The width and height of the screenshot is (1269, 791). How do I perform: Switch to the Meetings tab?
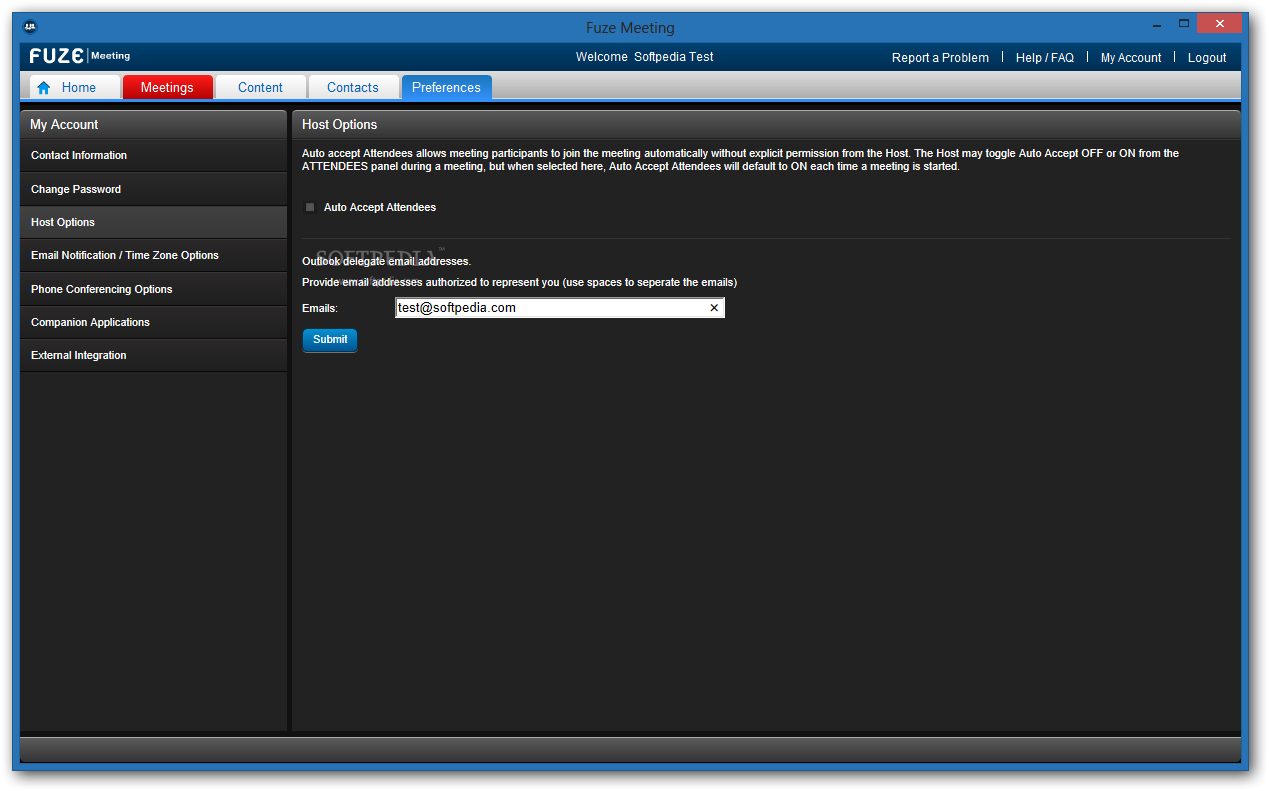coord(167,88)
